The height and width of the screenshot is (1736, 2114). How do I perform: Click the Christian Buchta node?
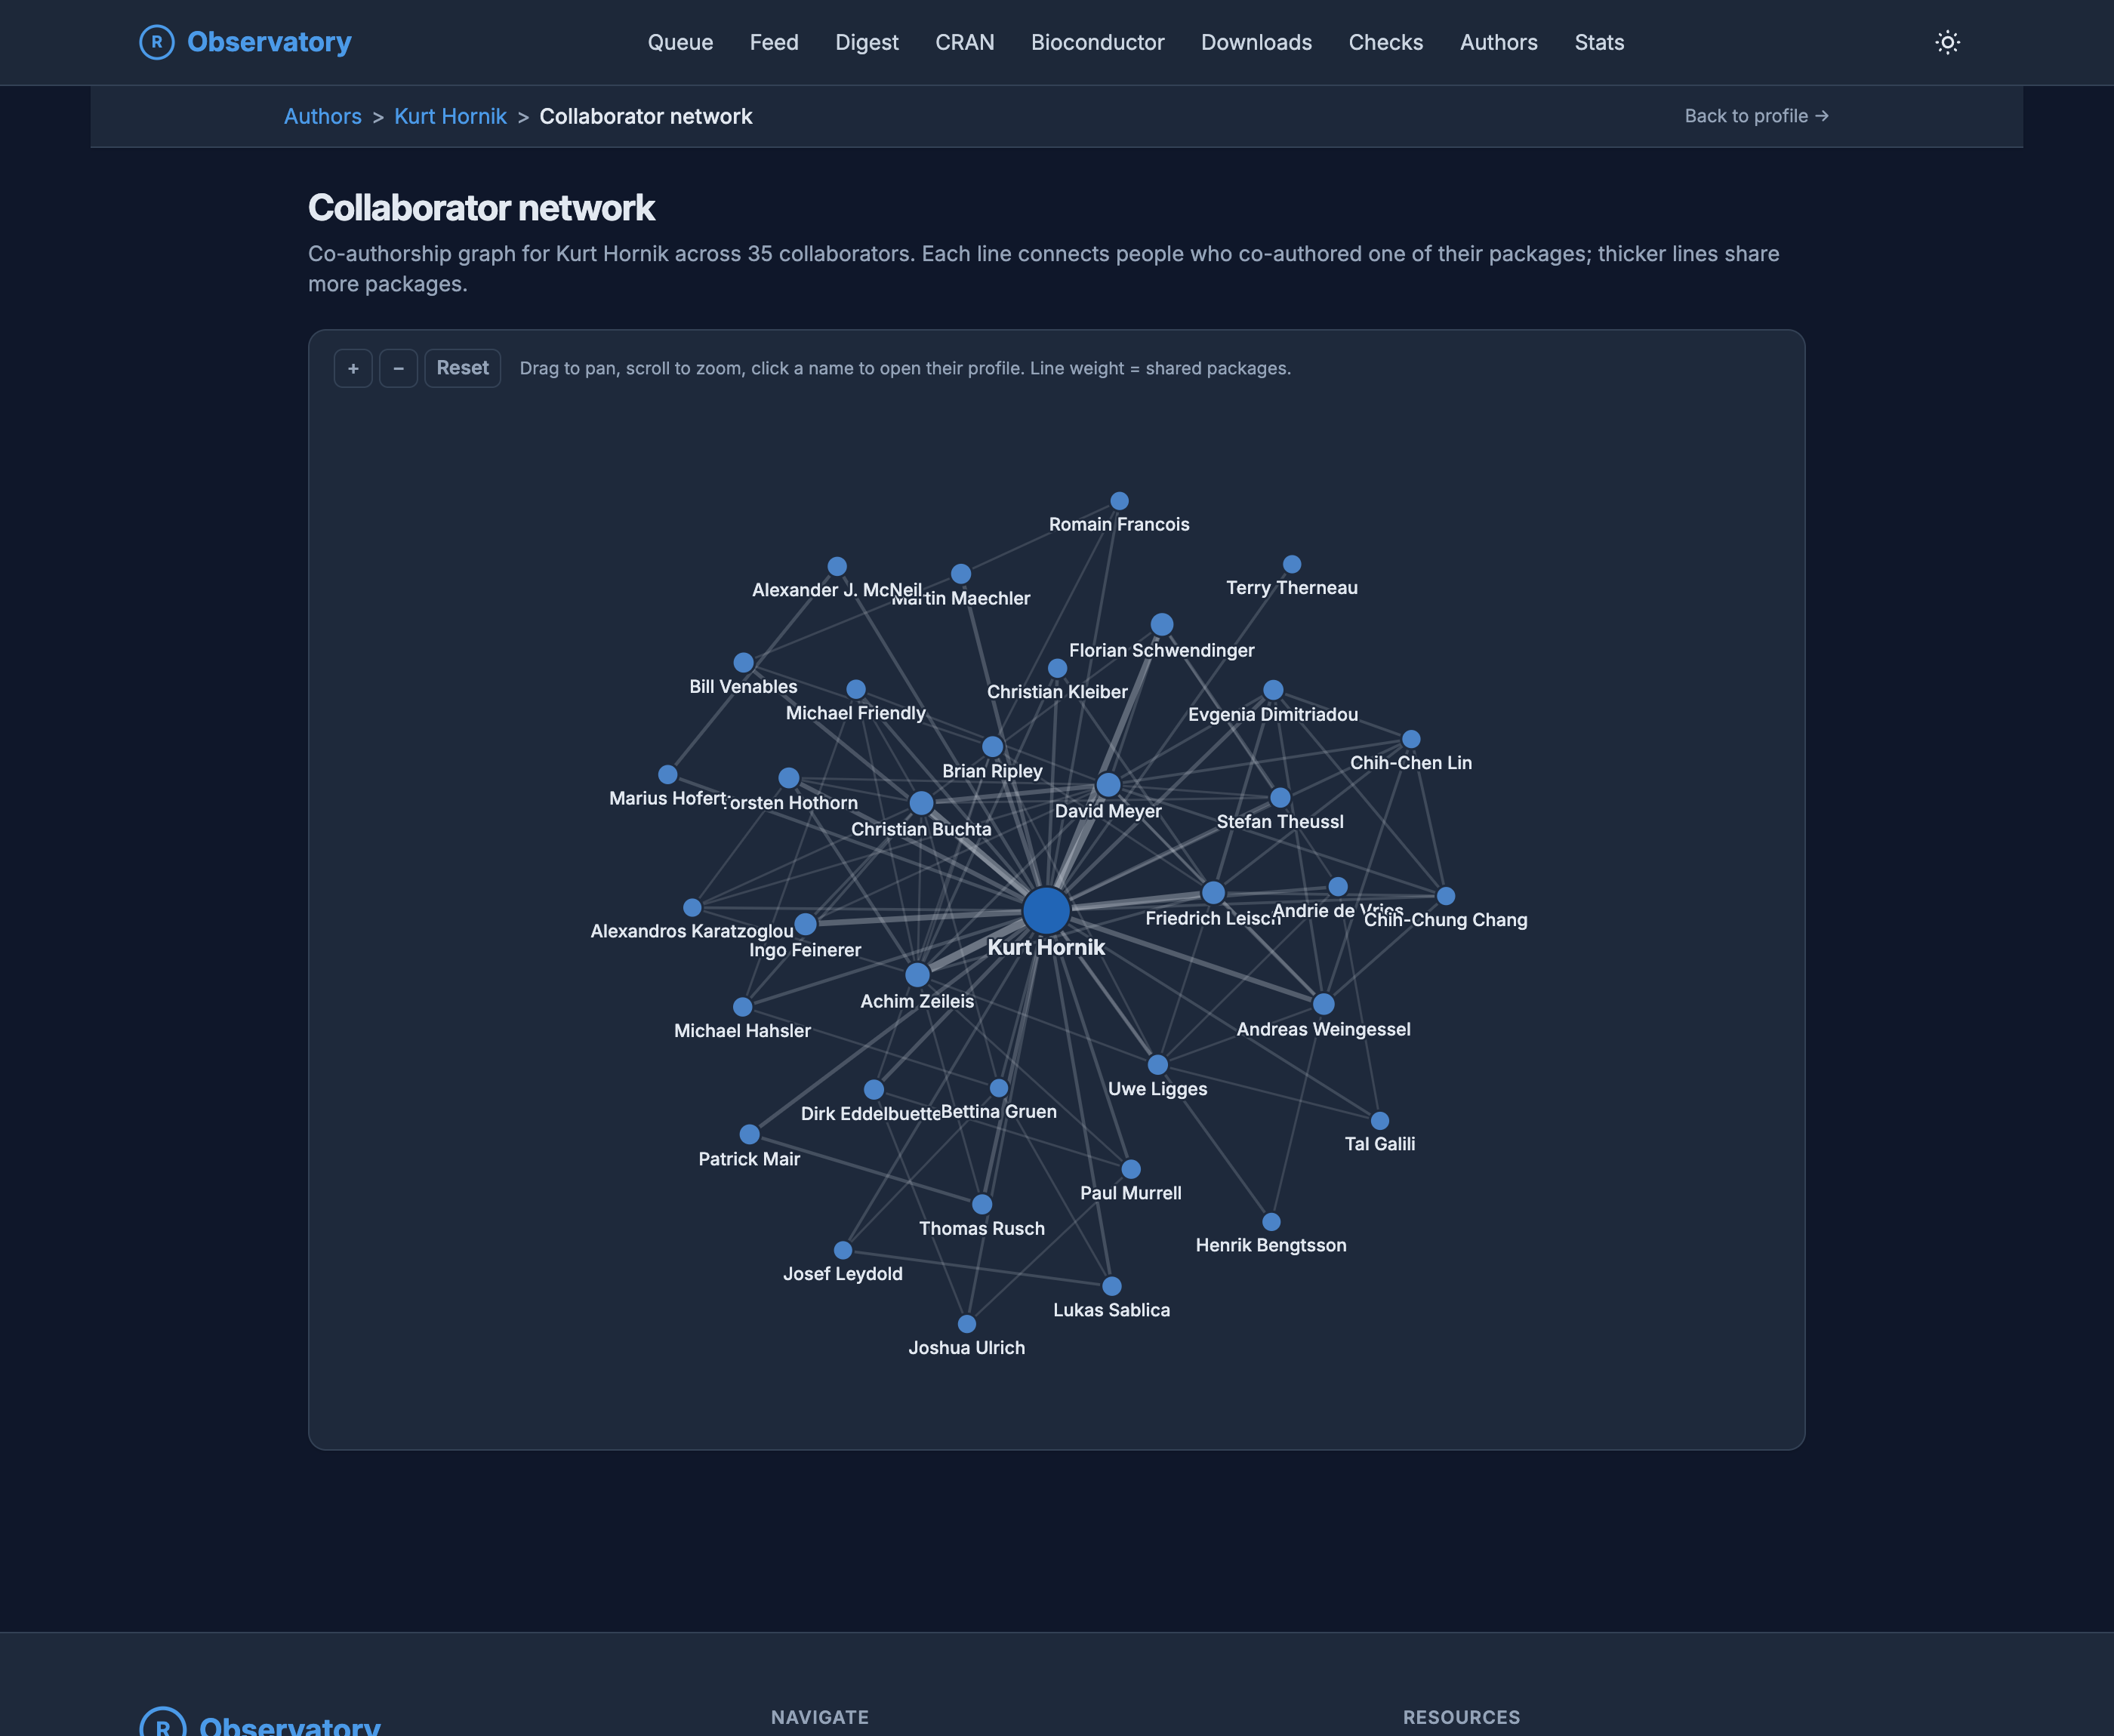click(x=921, y=803)
